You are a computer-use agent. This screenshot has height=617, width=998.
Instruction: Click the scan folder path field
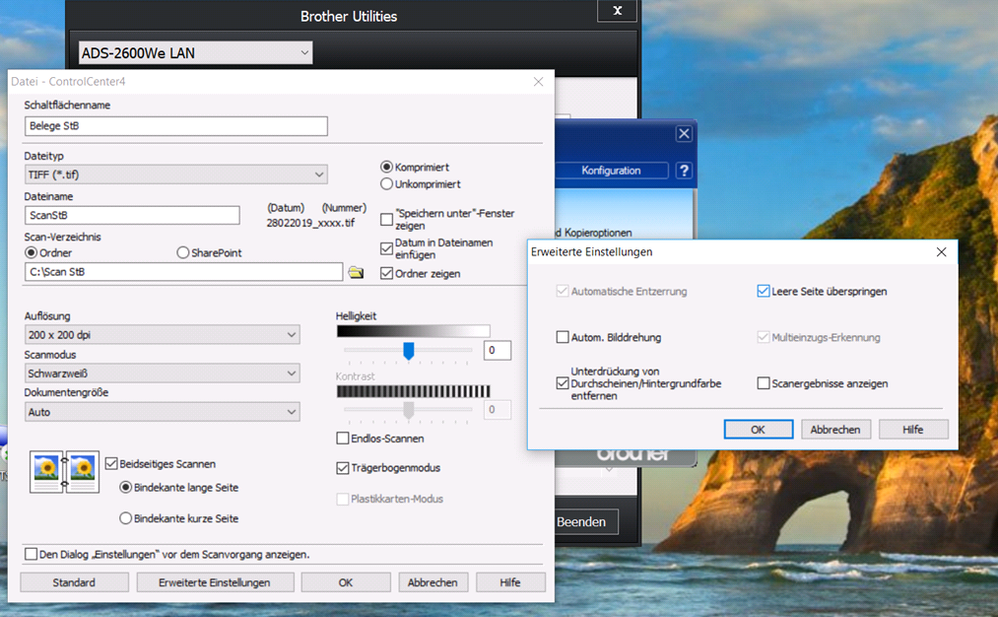click(x=183, y=272)
